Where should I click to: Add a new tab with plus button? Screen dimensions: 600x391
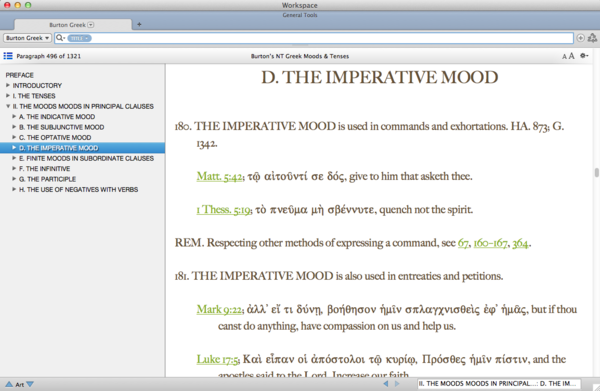139,24
